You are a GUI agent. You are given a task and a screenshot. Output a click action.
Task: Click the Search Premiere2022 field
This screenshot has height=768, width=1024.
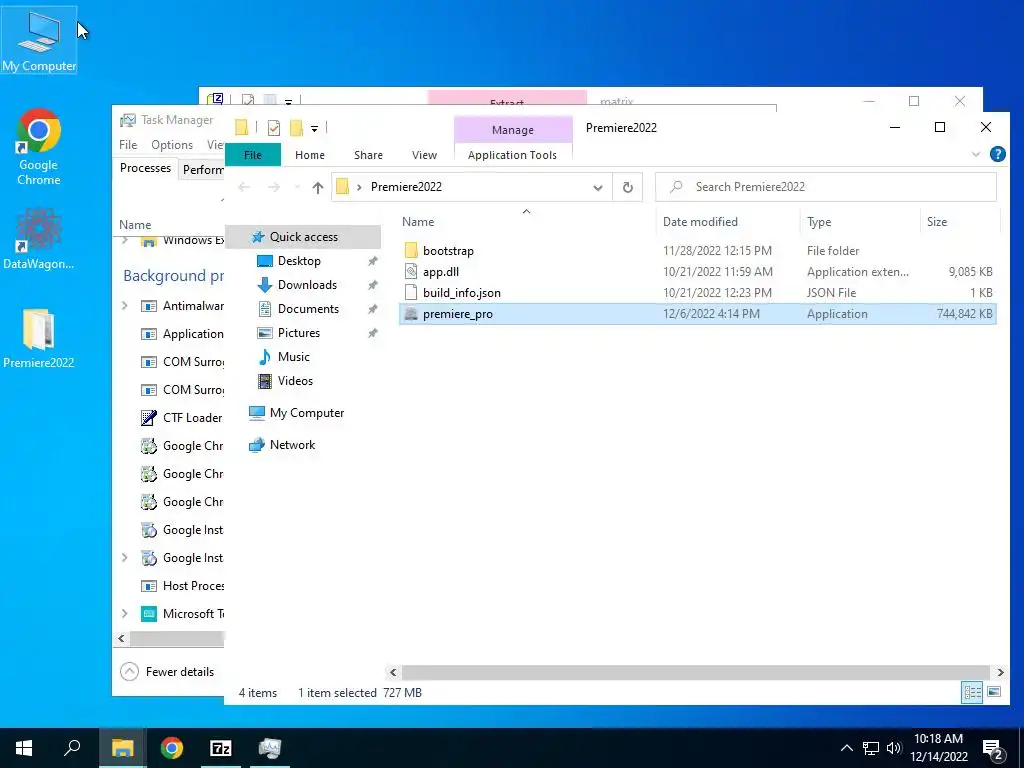[x=826, y=187]
